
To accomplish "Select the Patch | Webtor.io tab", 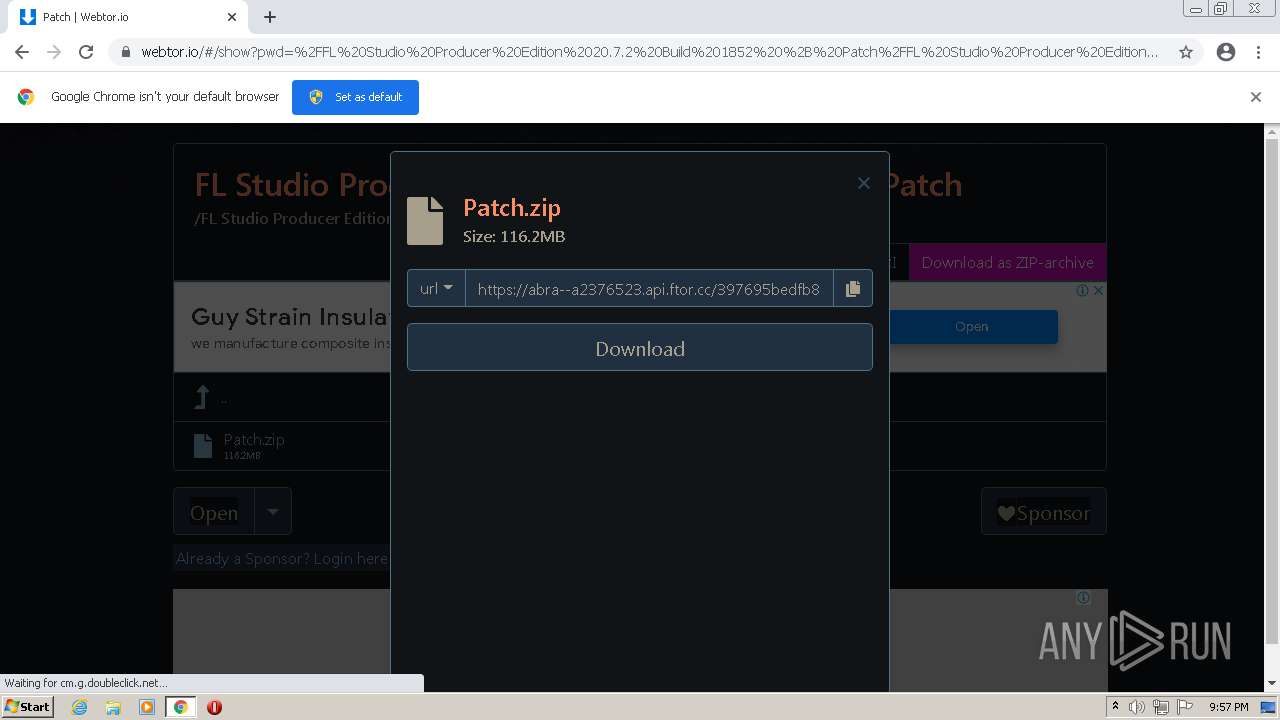I will pyautogui.click(x=128, y=17).
